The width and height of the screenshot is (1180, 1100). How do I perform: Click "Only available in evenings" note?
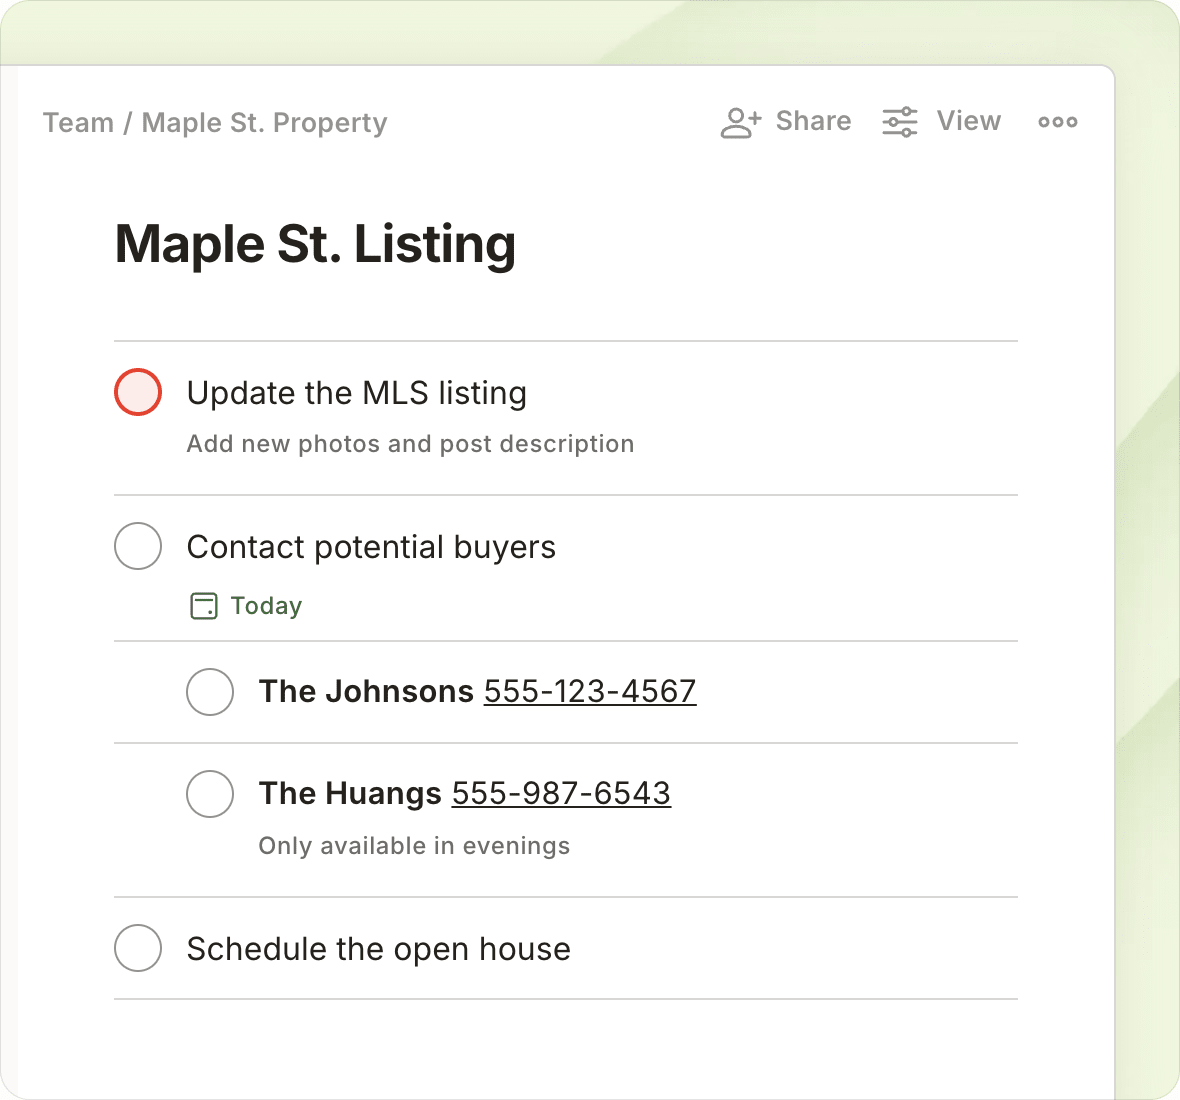pos(413,845)
